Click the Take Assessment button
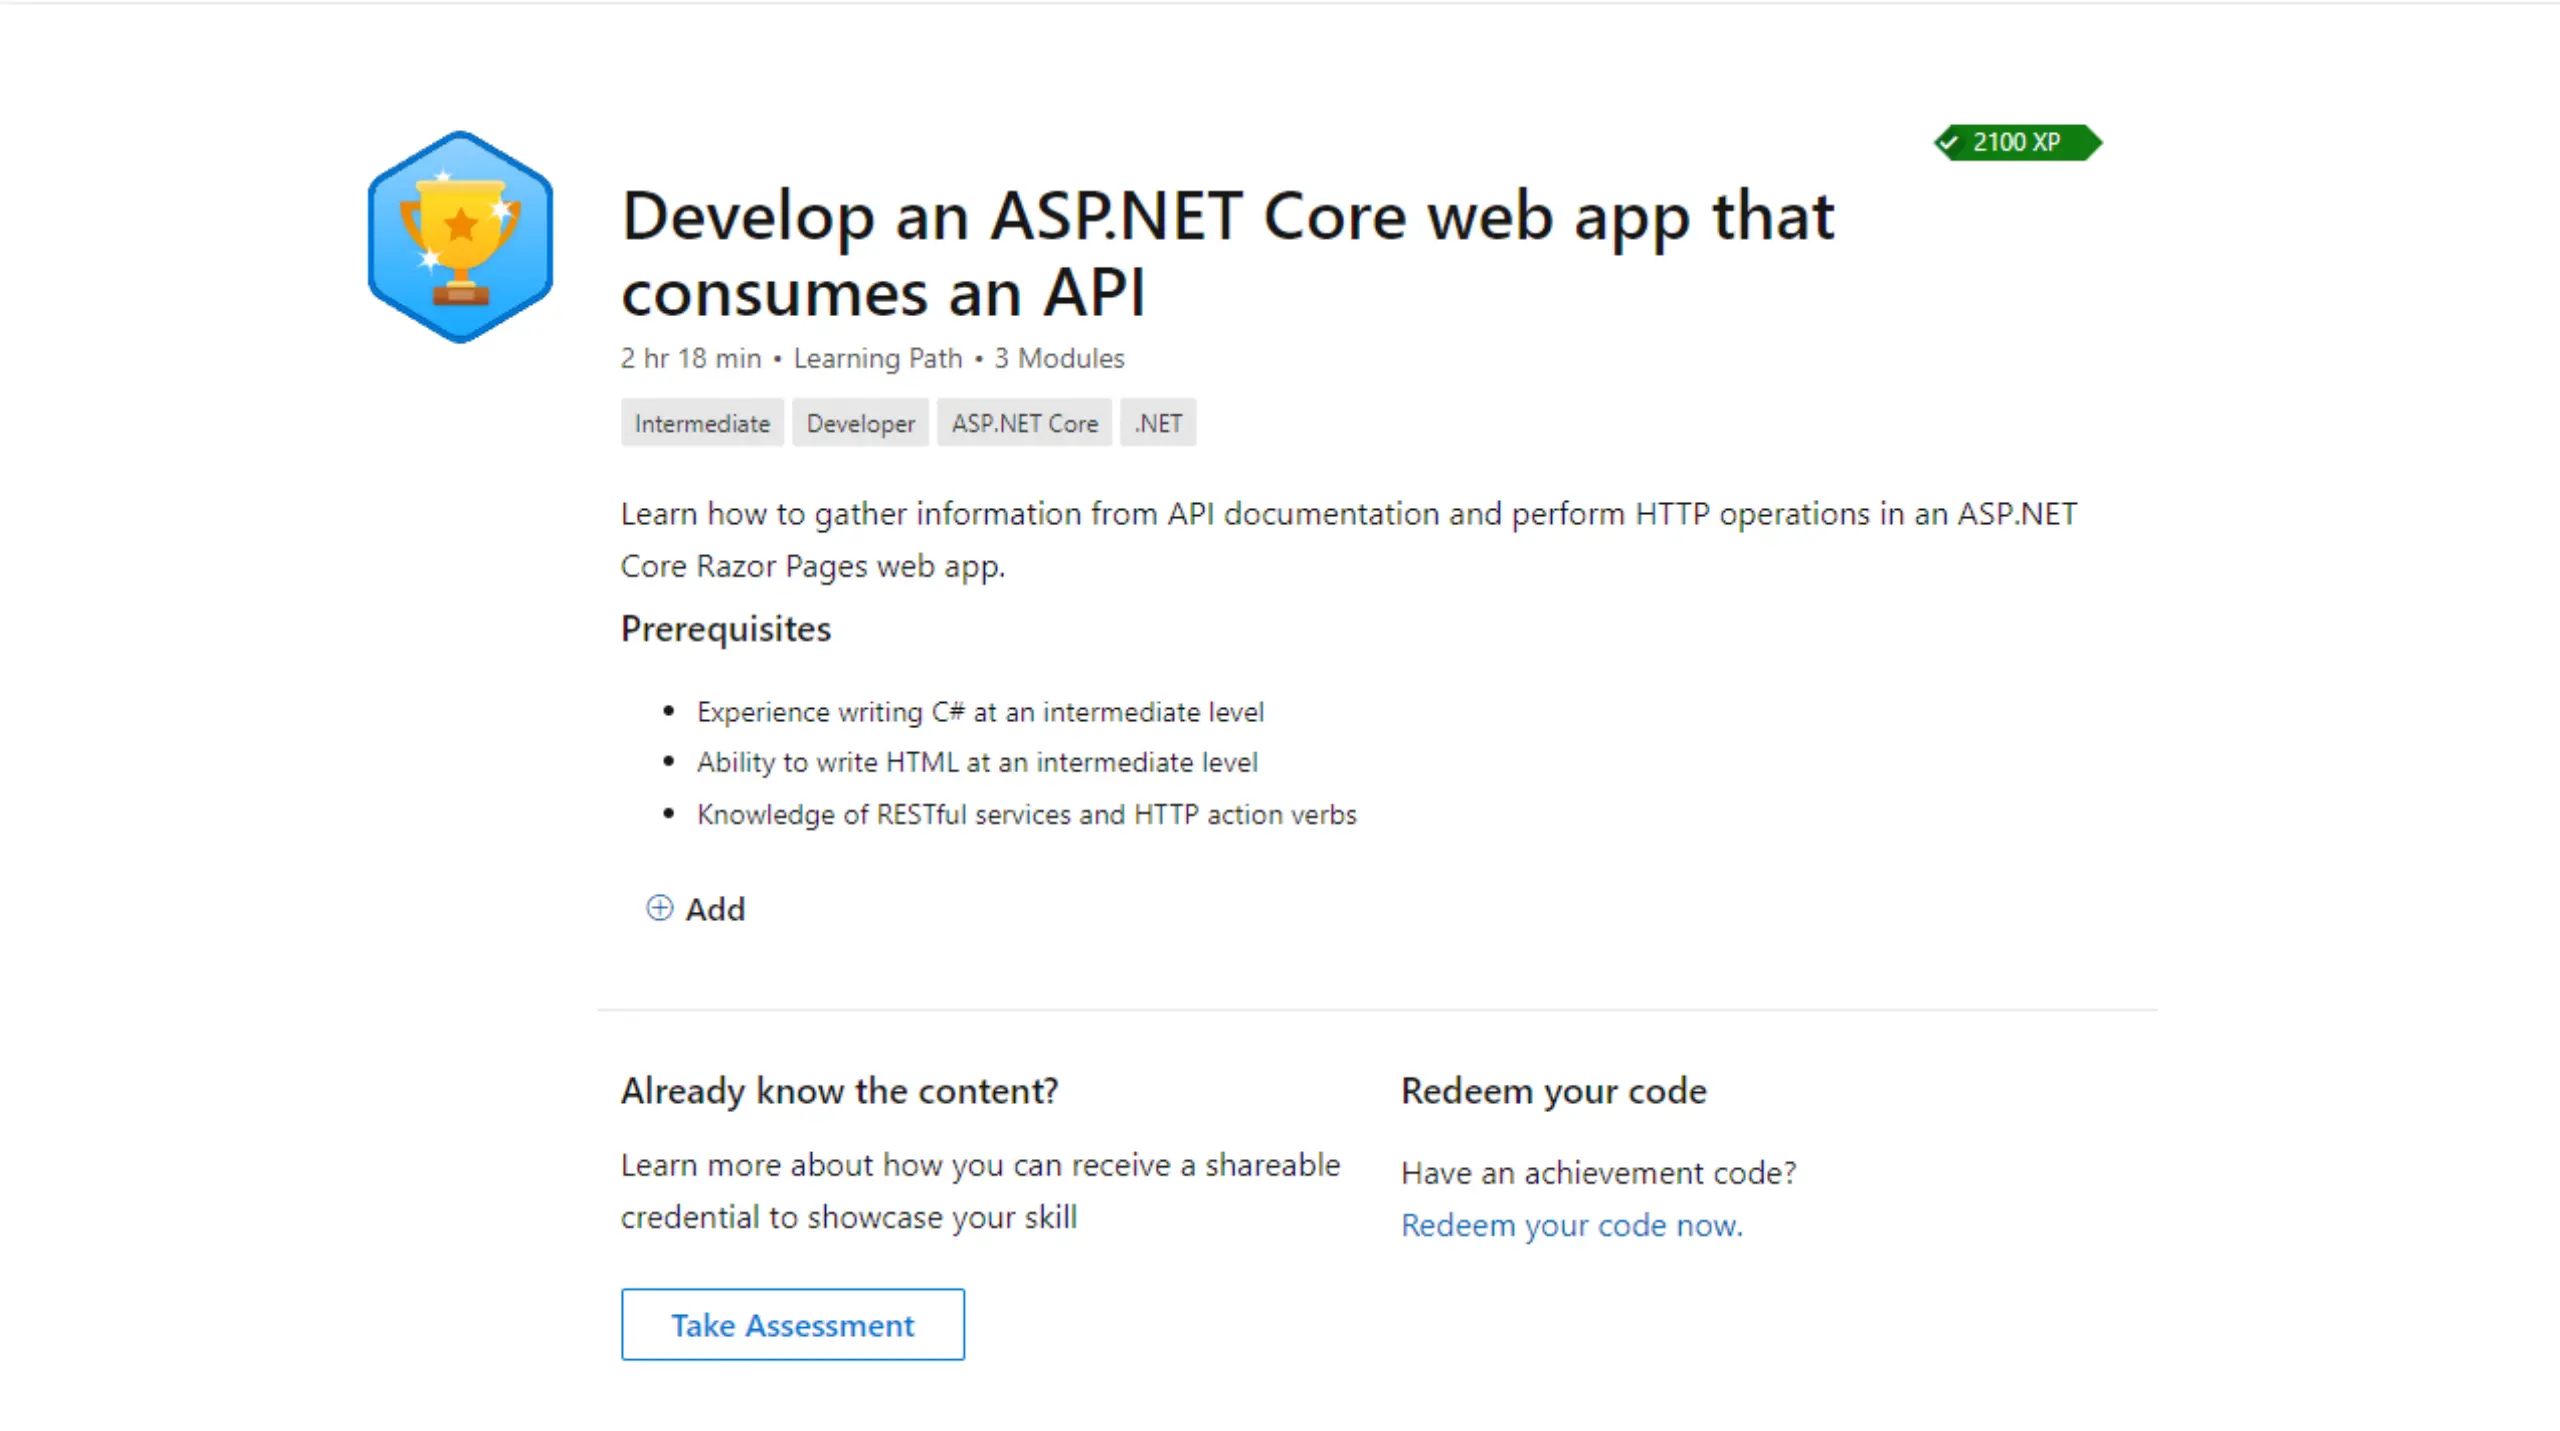 click(x=793, y=1324)
